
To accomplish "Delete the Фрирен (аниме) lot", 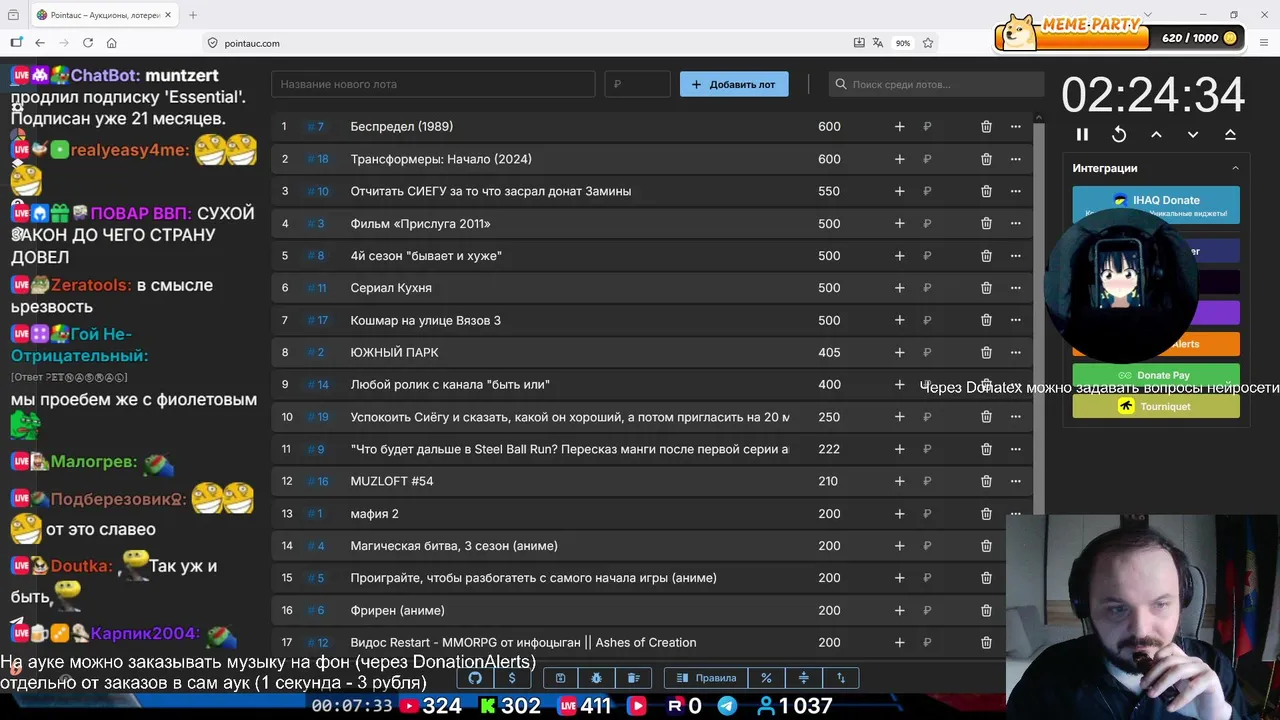I will point(986,610).
